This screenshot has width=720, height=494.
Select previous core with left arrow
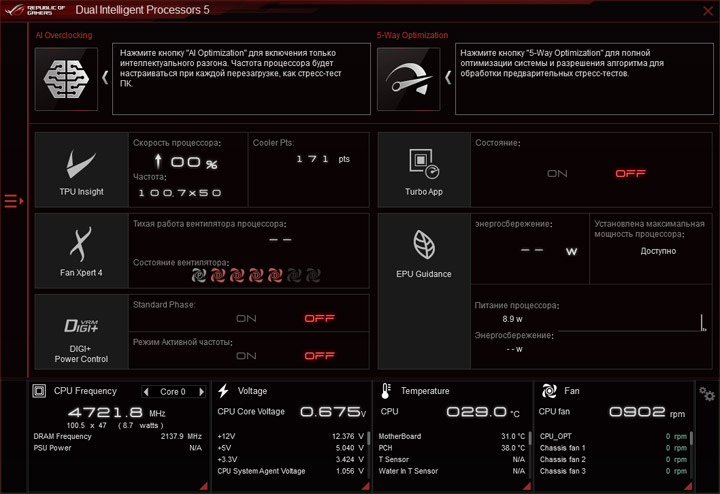pos(146,392)
